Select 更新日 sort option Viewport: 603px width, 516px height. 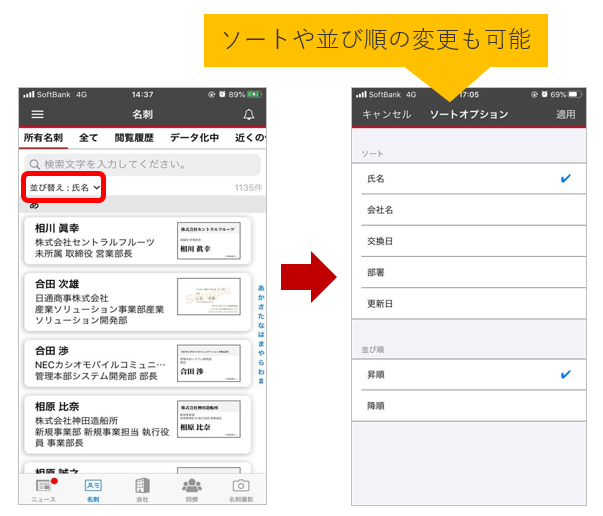coord(469,303)
